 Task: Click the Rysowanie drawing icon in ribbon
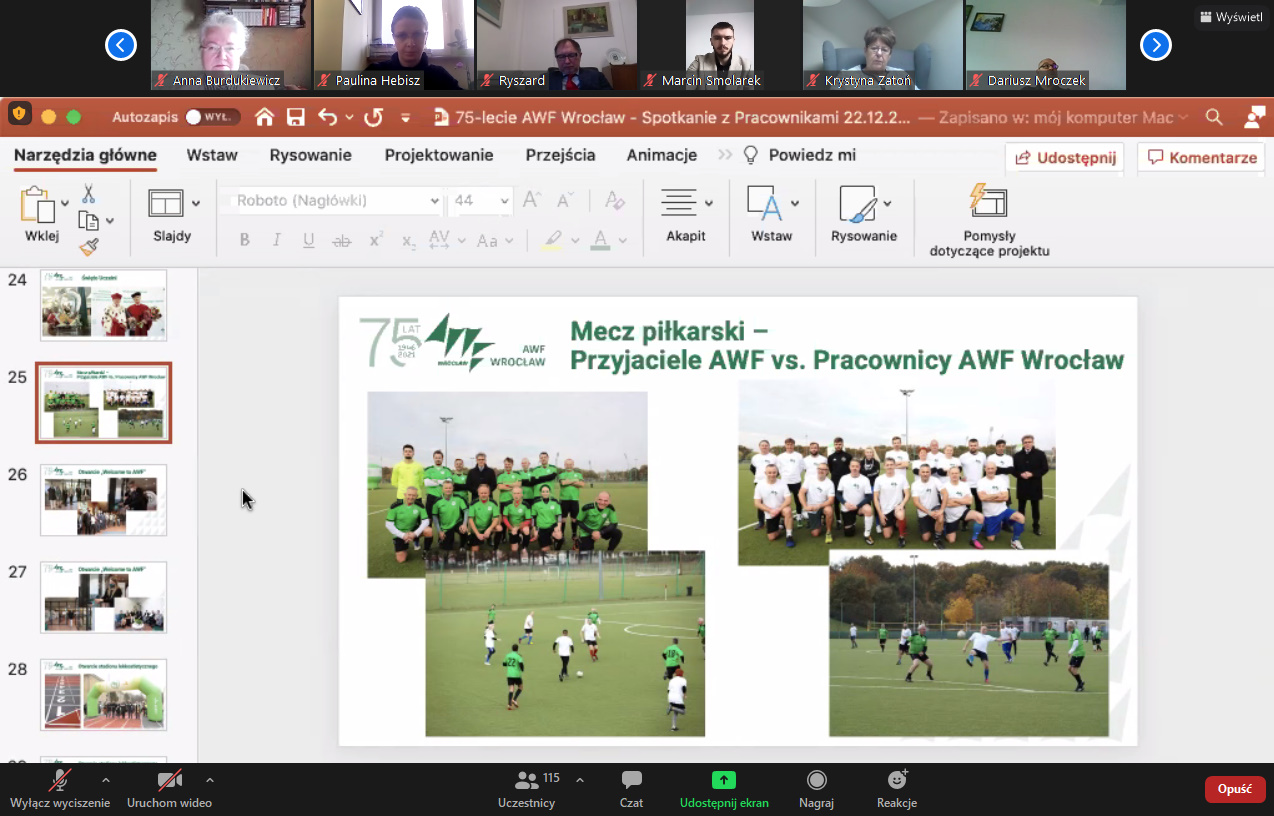click(857, 203)
